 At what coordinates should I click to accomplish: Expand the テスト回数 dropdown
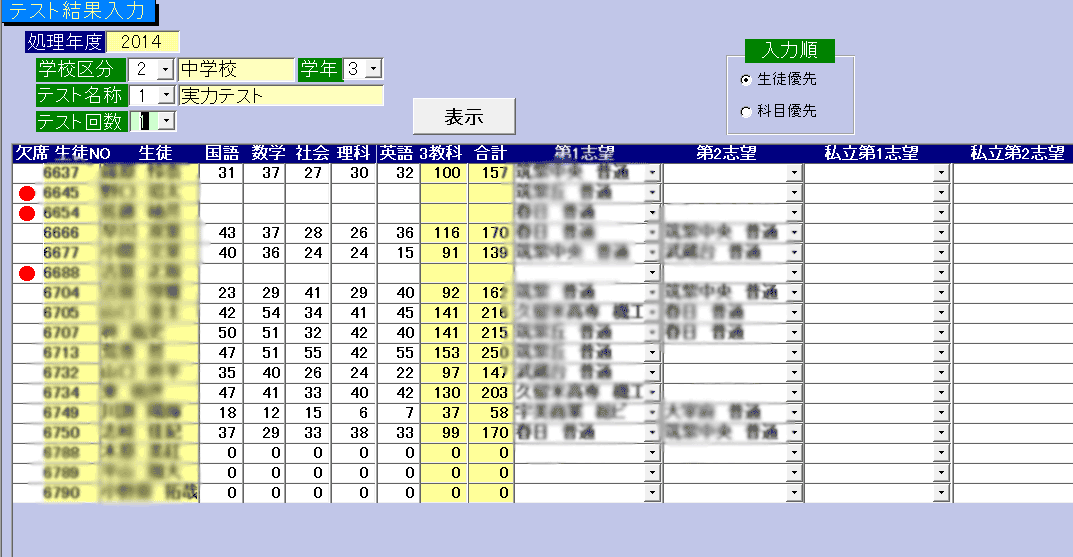[166, 122]
